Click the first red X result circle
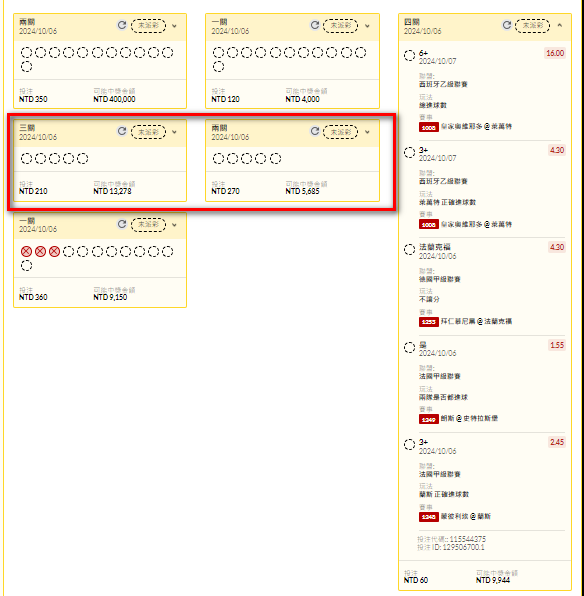Screen dimensions: 584x596 point(26,252)
